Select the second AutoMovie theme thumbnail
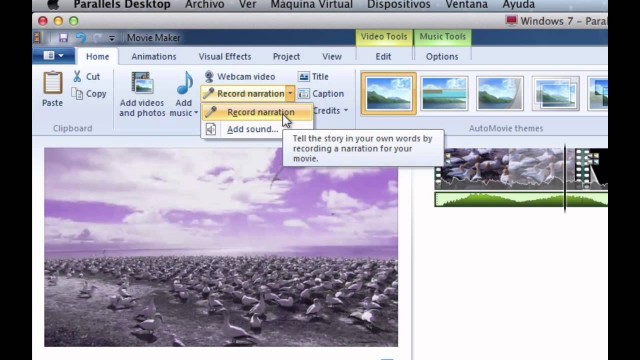Viewport: 640px width, 360px height. click(x=444, y=94)
